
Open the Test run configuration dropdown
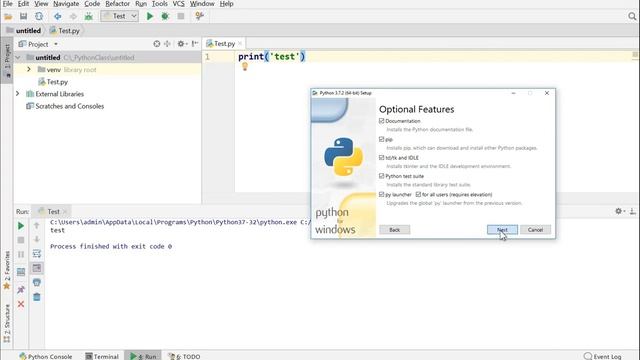click(x=120, y=16)
